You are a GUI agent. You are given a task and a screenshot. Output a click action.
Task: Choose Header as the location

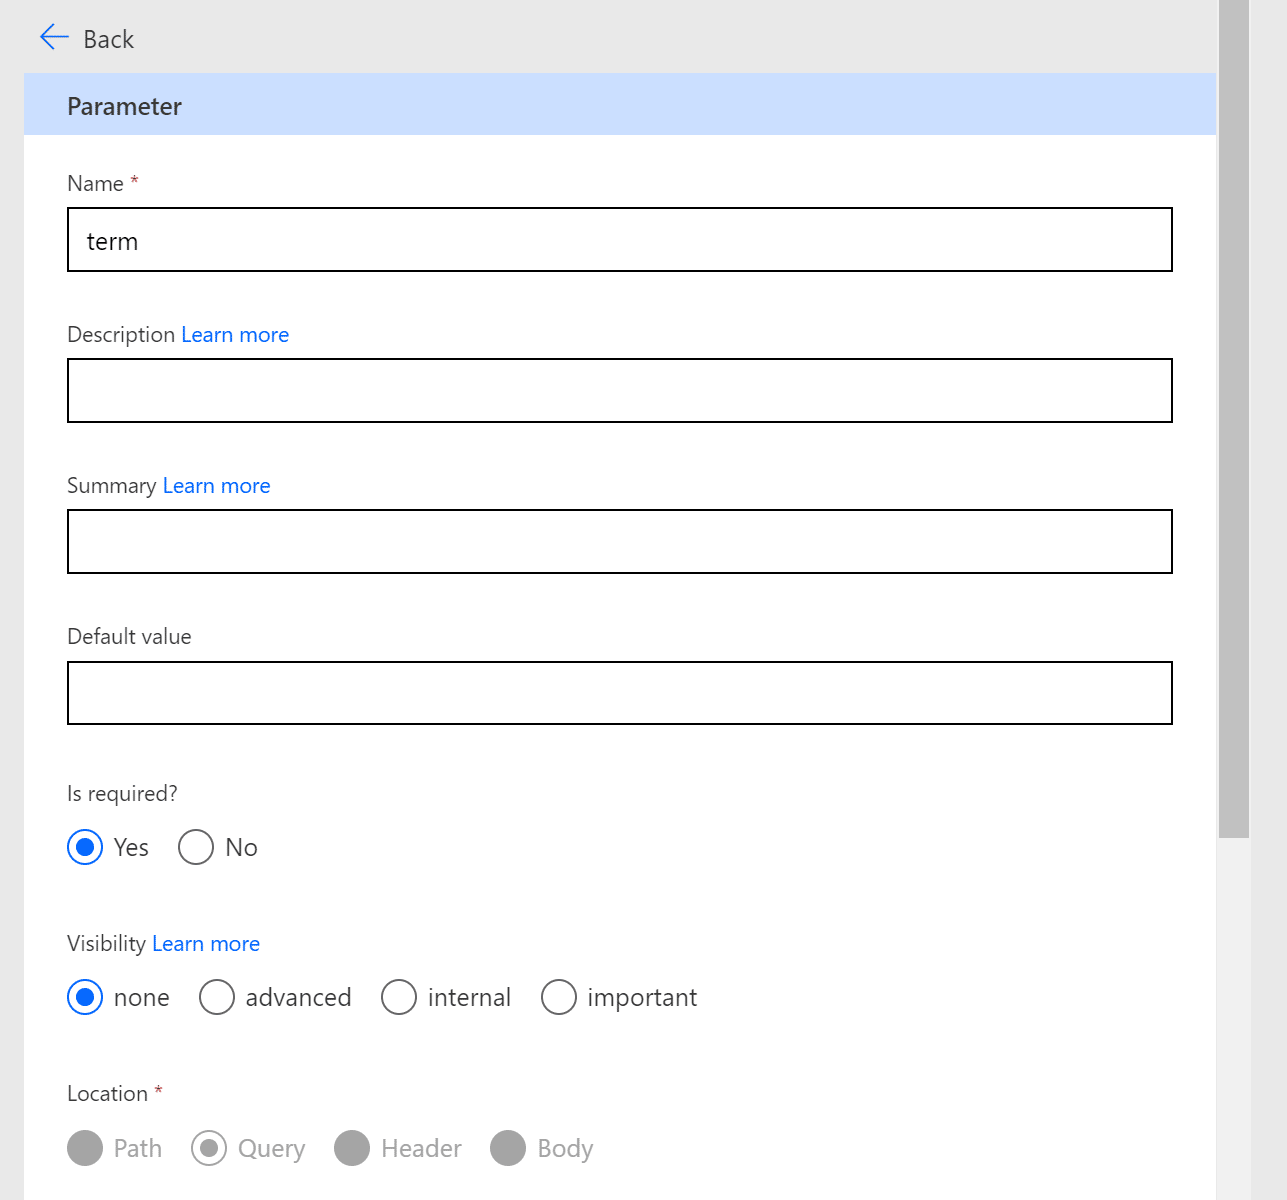(x=352, y=1148)
